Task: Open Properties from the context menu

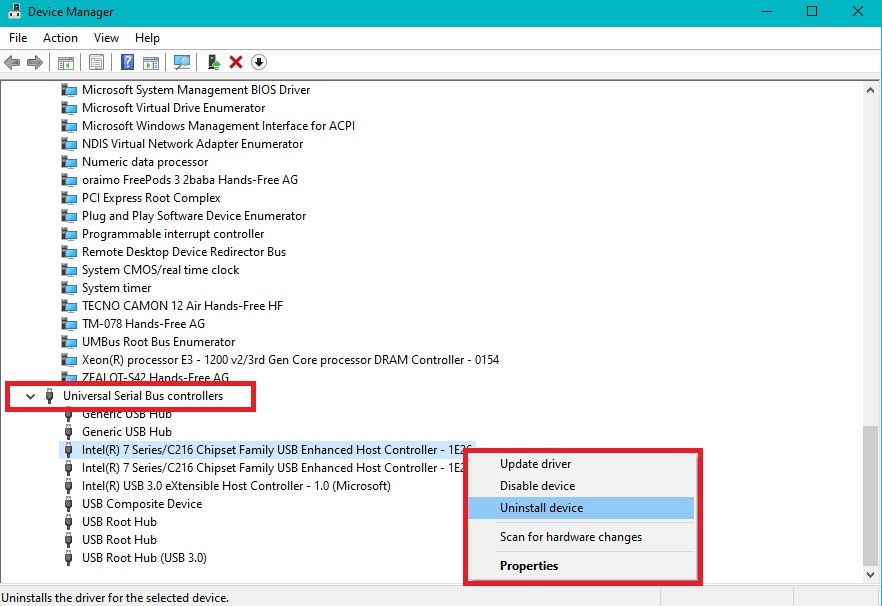Action: click(x=530, y=565)
